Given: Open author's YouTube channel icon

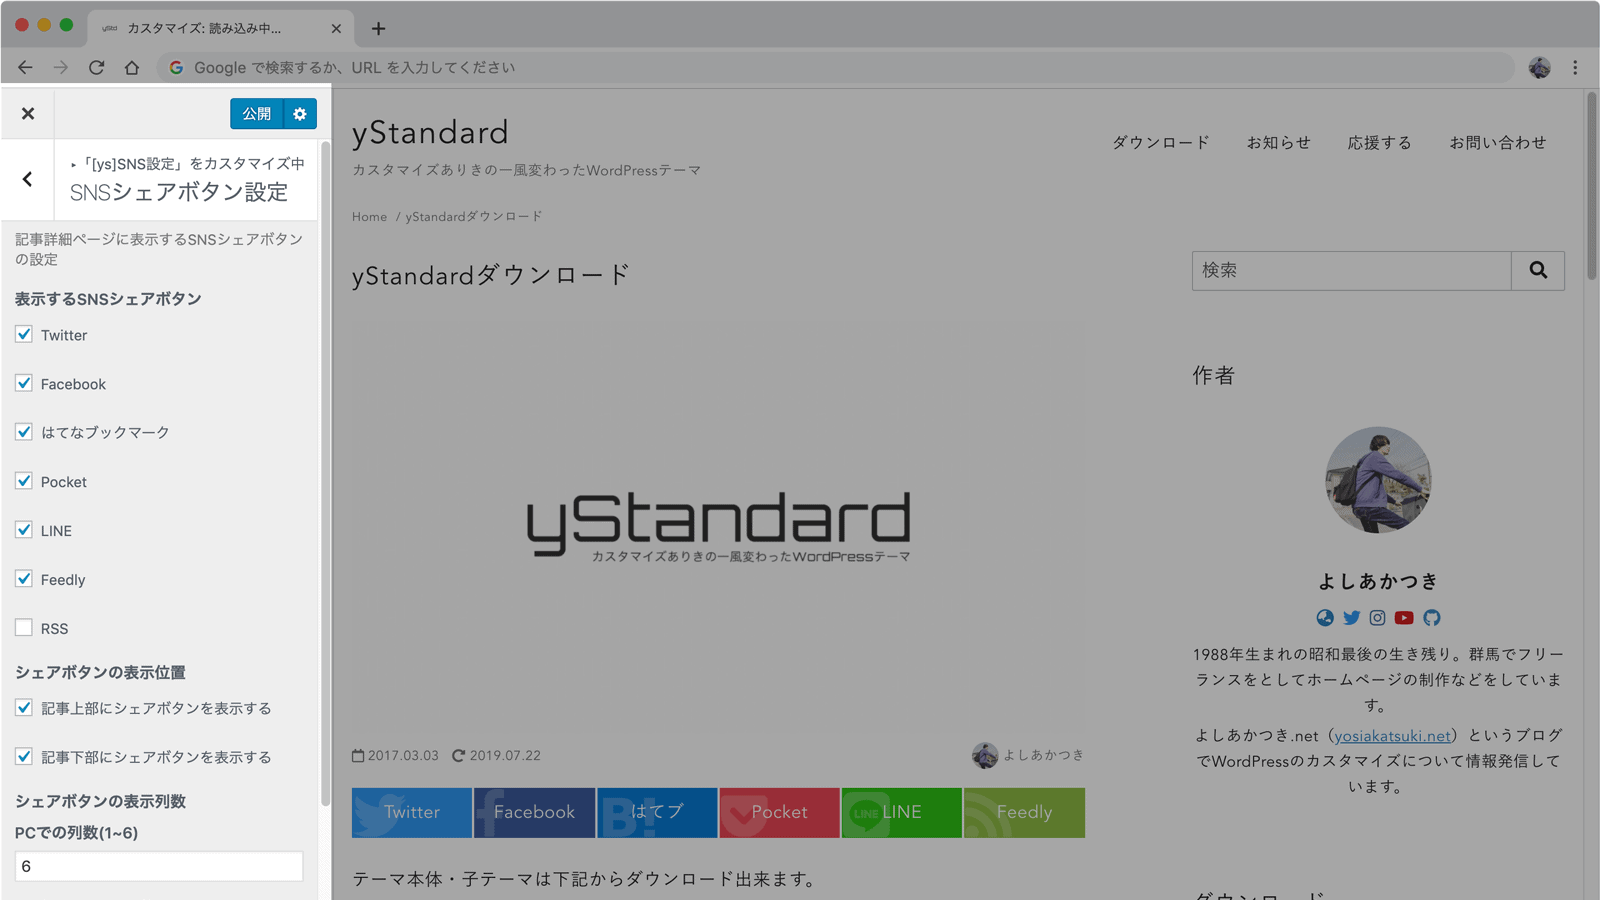Looking at the screenshot, I should click(1404, 618).
